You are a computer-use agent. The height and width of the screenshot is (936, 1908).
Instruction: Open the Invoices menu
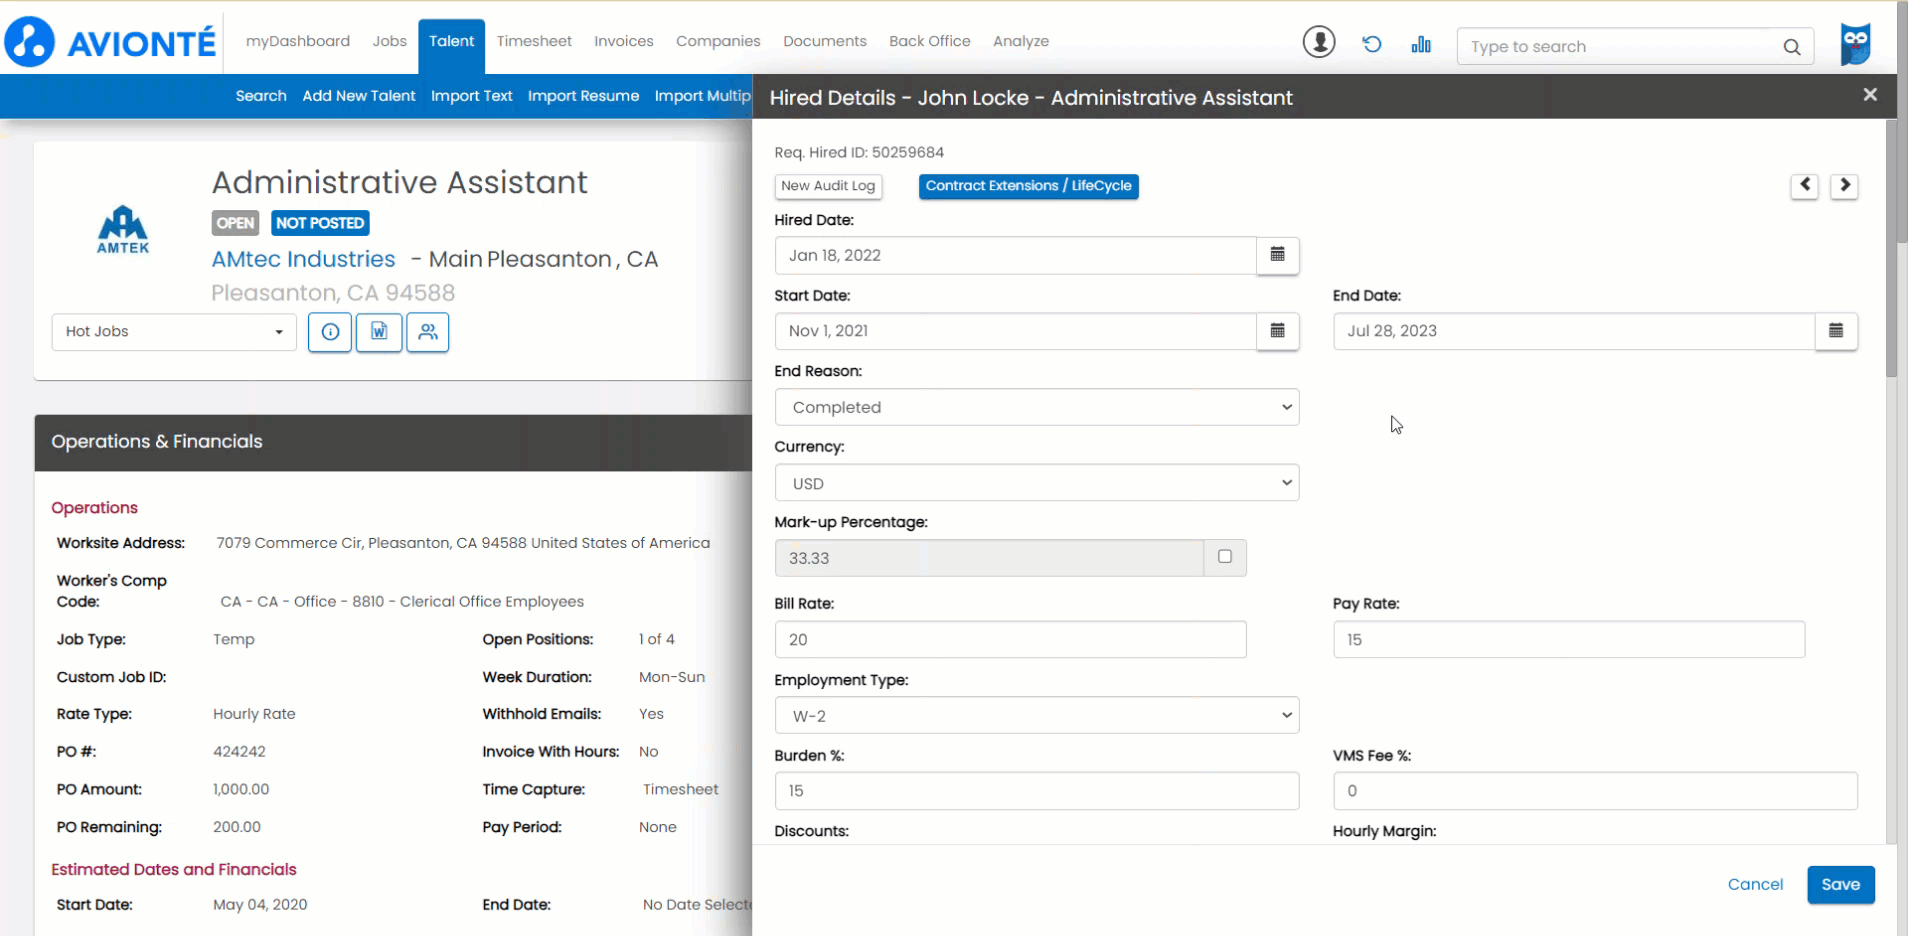point(624,41)
